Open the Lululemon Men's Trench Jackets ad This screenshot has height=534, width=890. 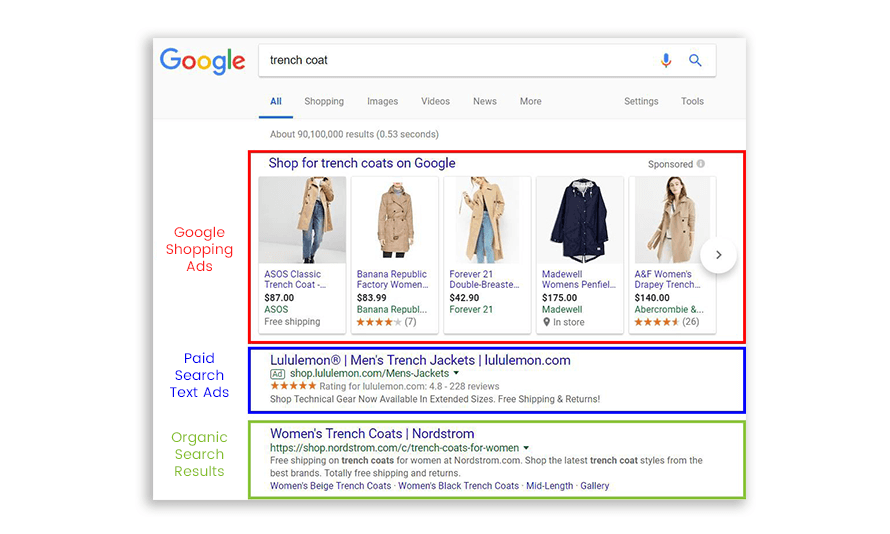tap(420, 360)
